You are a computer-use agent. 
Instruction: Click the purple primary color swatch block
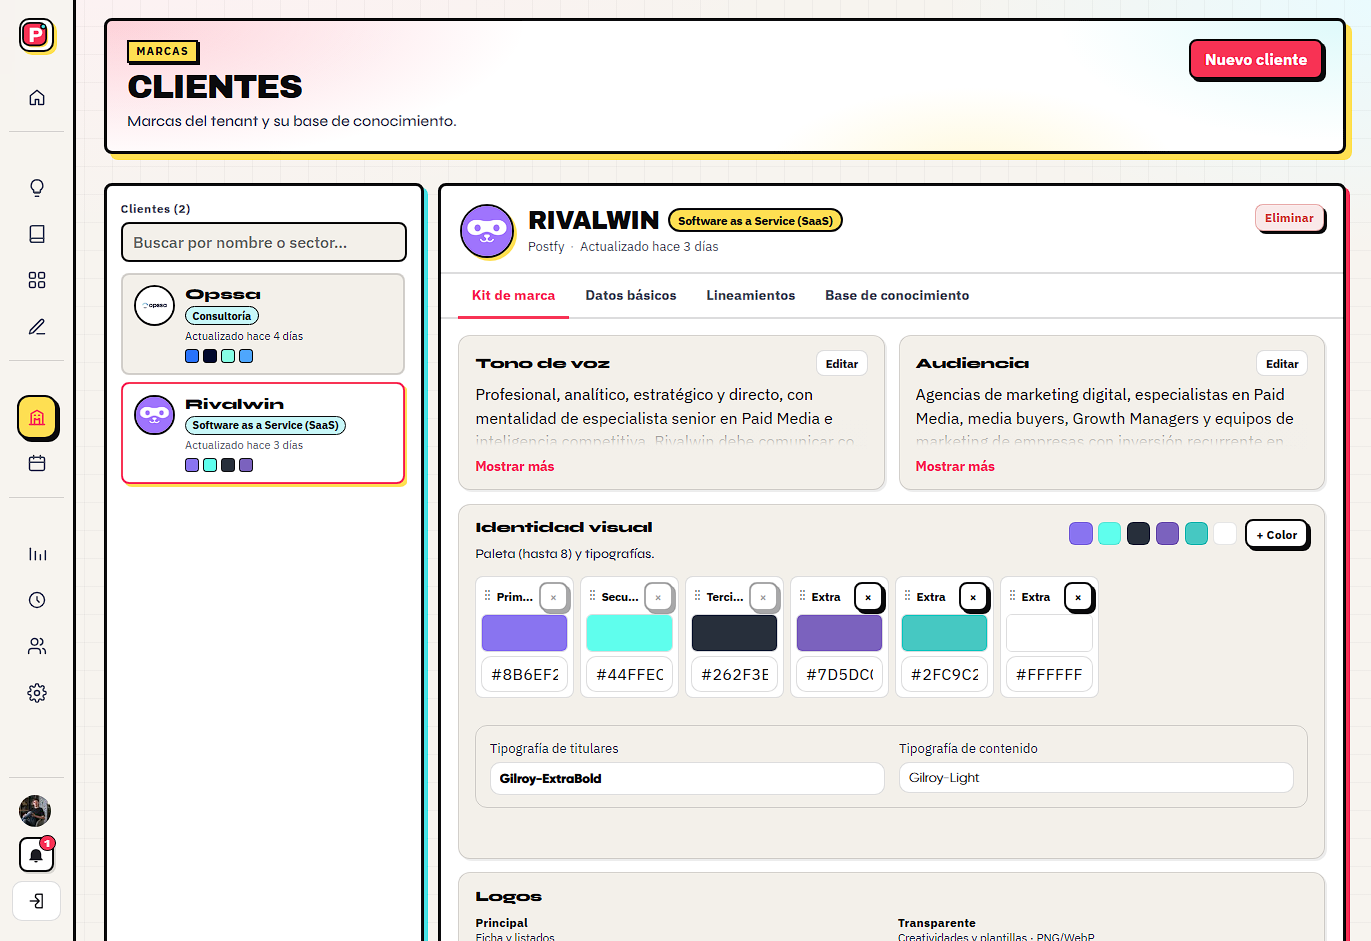pos(524,633)
